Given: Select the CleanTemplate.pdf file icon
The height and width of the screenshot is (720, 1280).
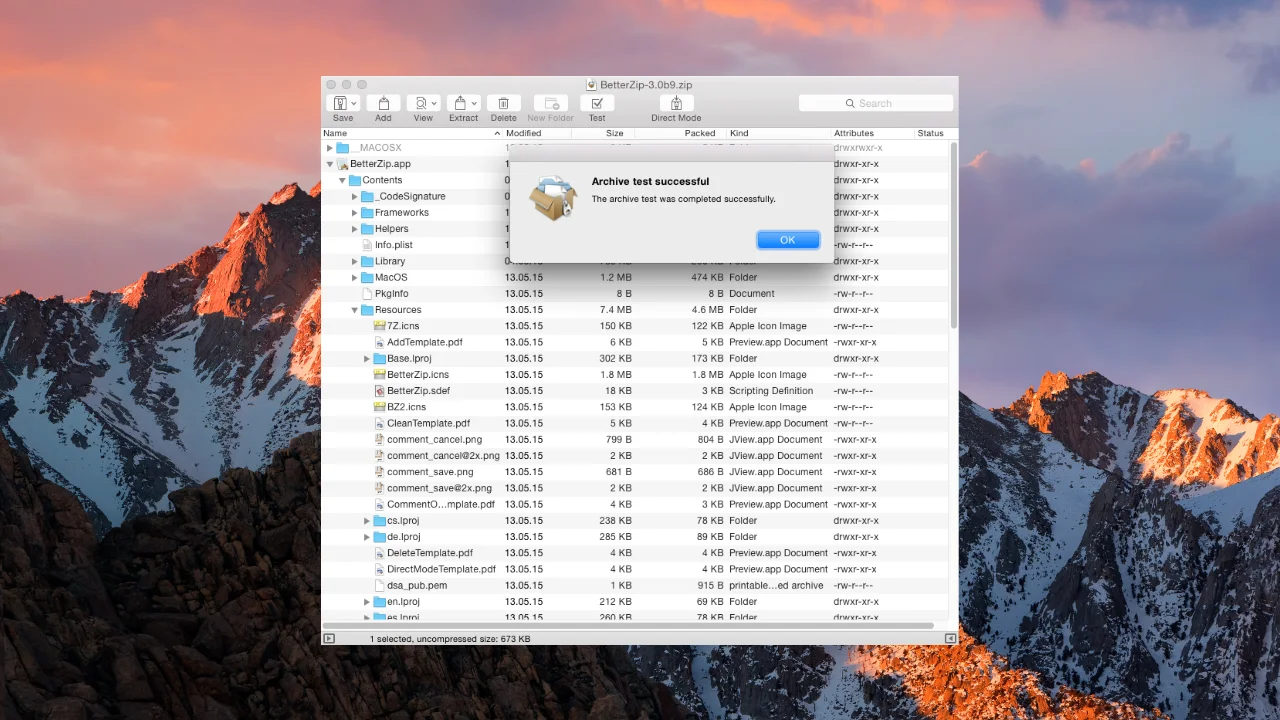Looking at the screenshot, I should [379, 423].
